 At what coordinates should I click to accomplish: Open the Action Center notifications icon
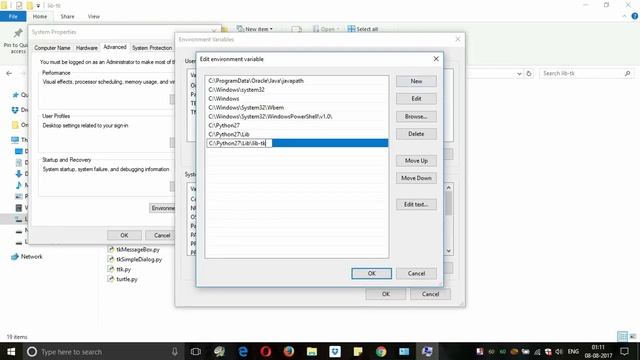click(x=624, y=351)
